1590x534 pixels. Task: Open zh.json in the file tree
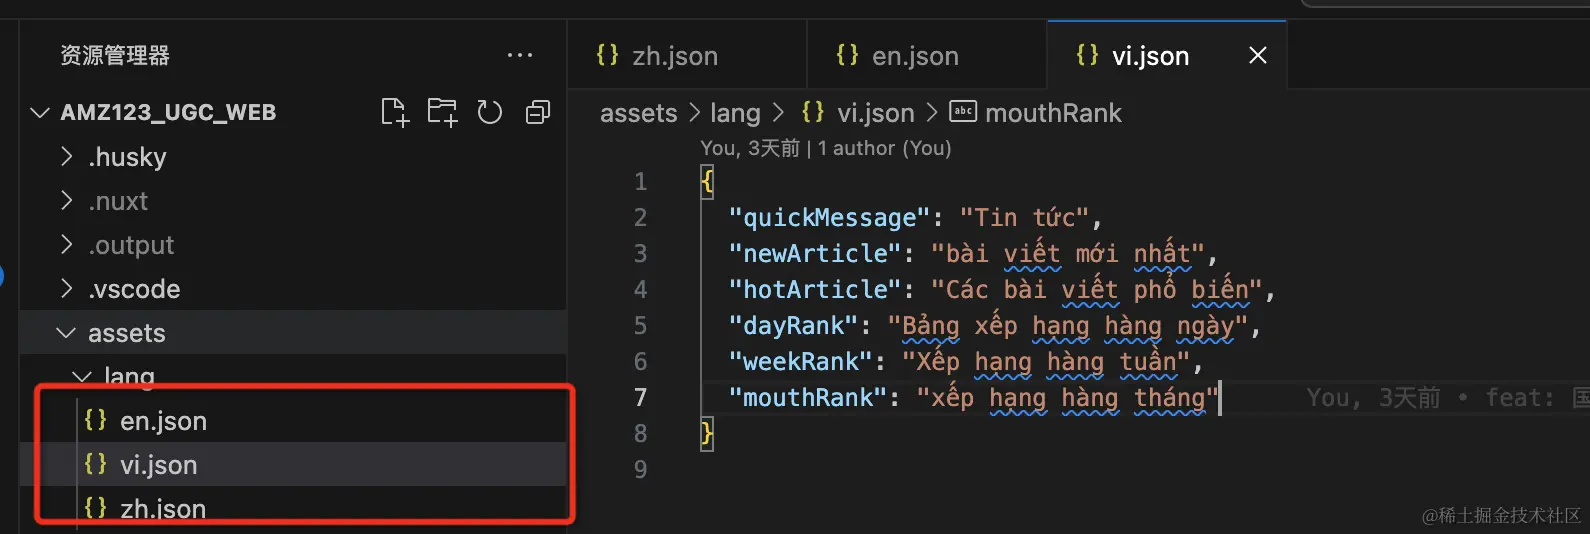pyautogui.click(x=293, y=509)
